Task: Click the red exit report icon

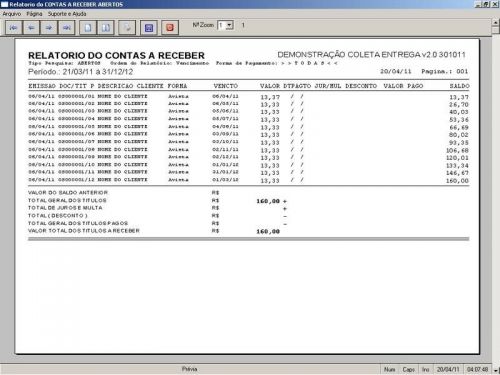Action: 170,27
